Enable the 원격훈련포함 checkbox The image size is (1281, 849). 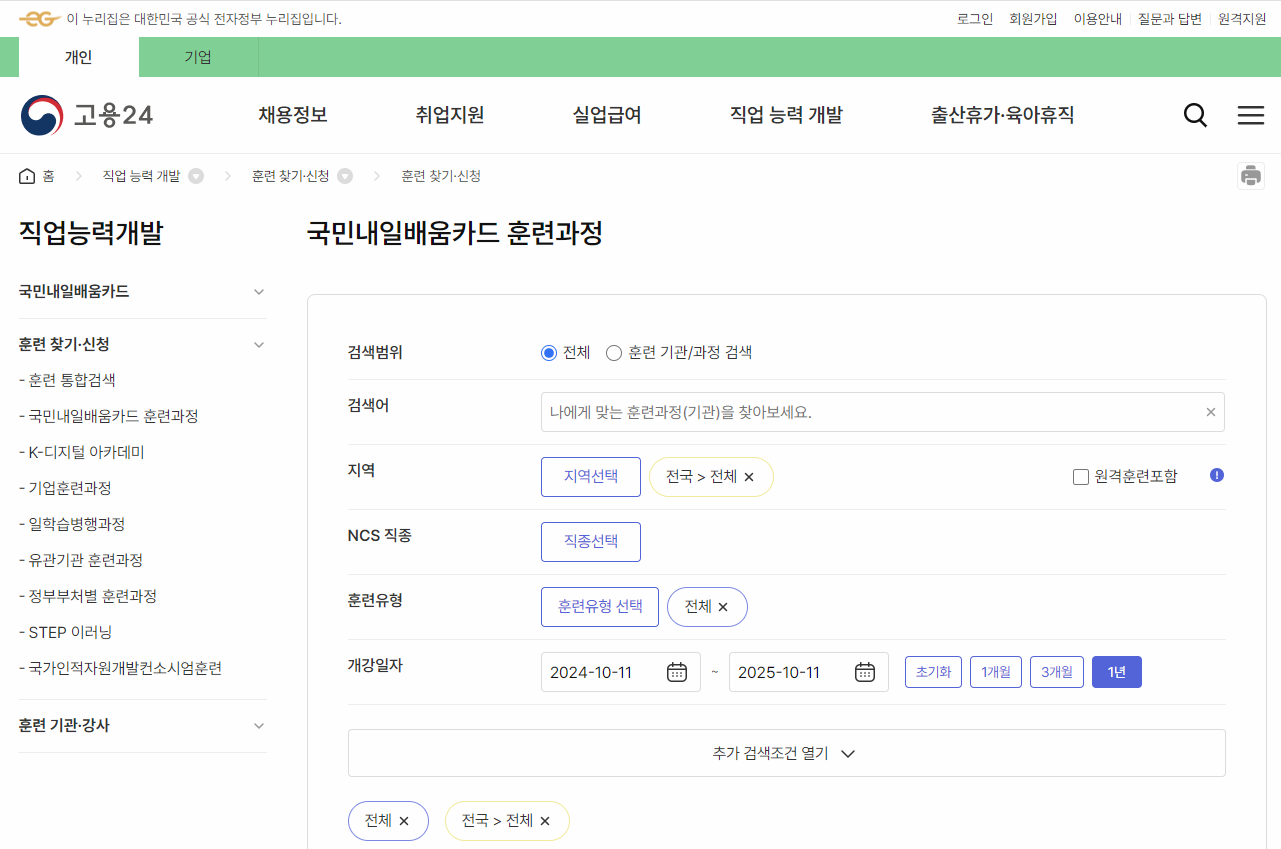point(1081,476)
